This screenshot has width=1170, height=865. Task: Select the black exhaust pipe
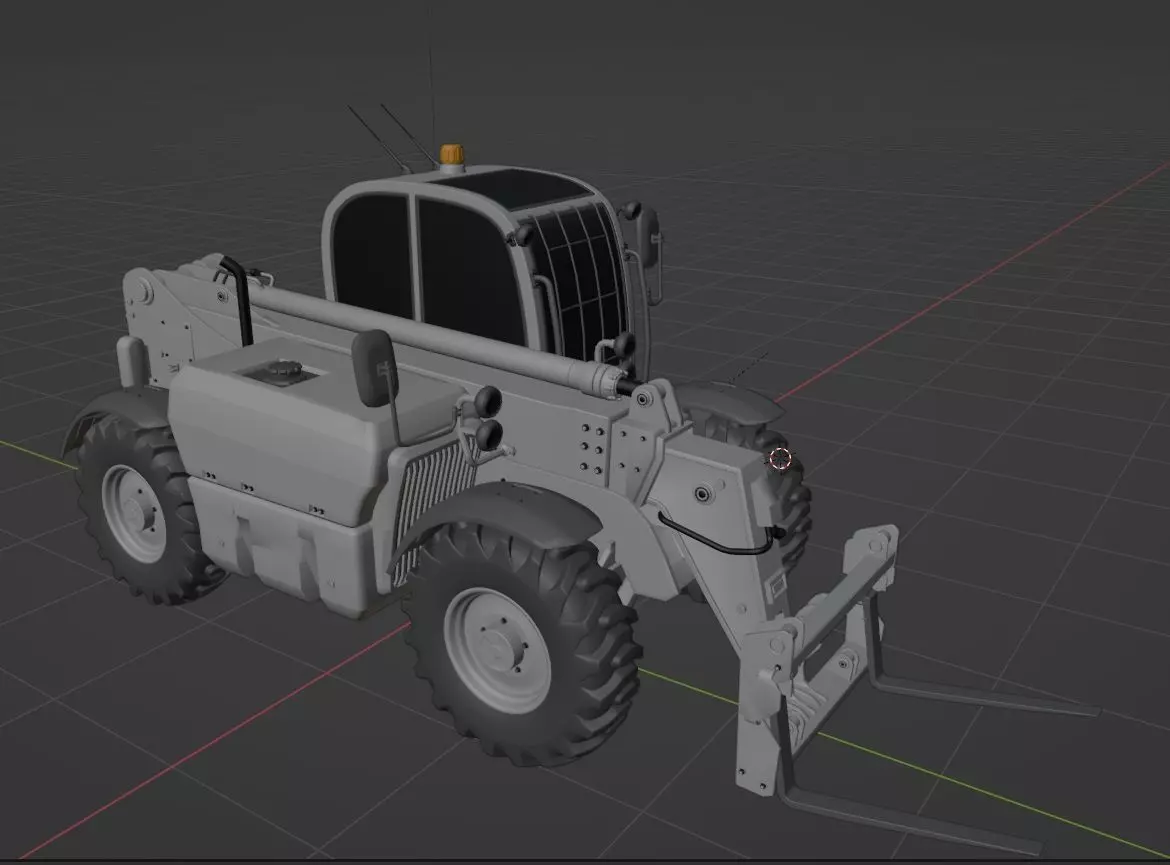(238, 299)
